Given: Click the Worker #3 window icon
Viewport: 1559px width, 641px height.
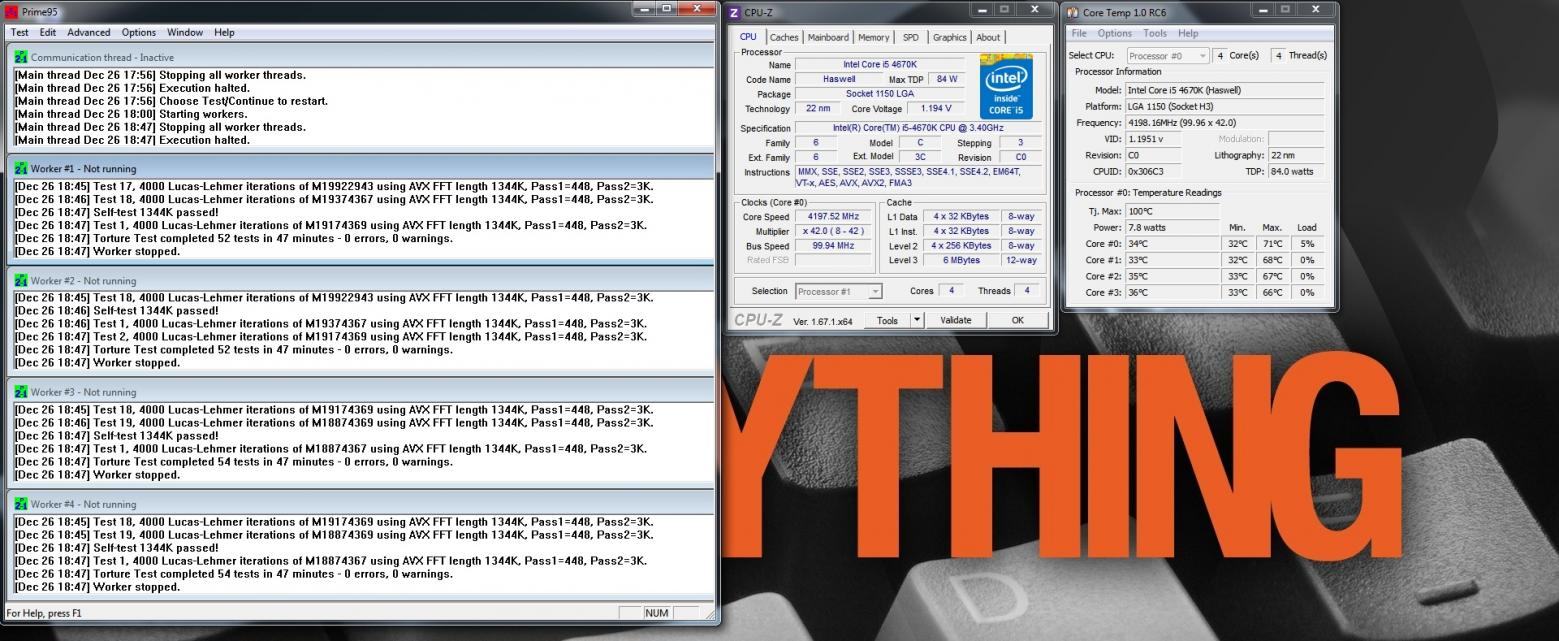Looking at the screenshot, I should [x=21, y=392].
